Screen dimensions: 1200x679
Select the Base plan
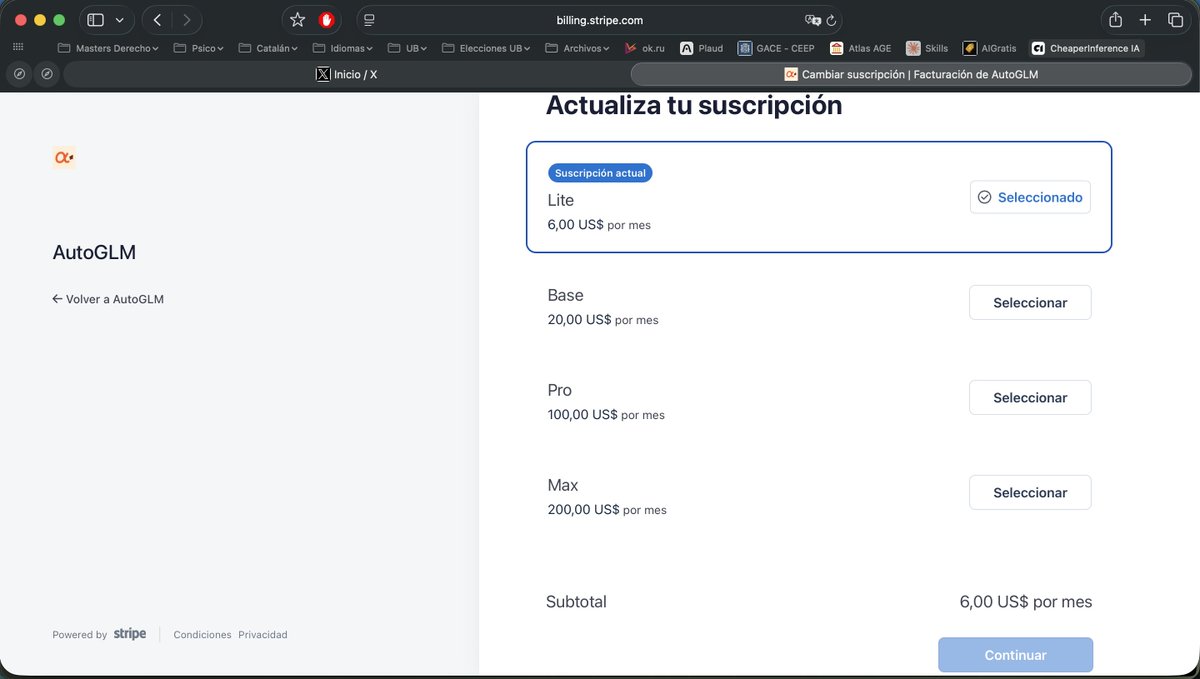pos(1030,303)
